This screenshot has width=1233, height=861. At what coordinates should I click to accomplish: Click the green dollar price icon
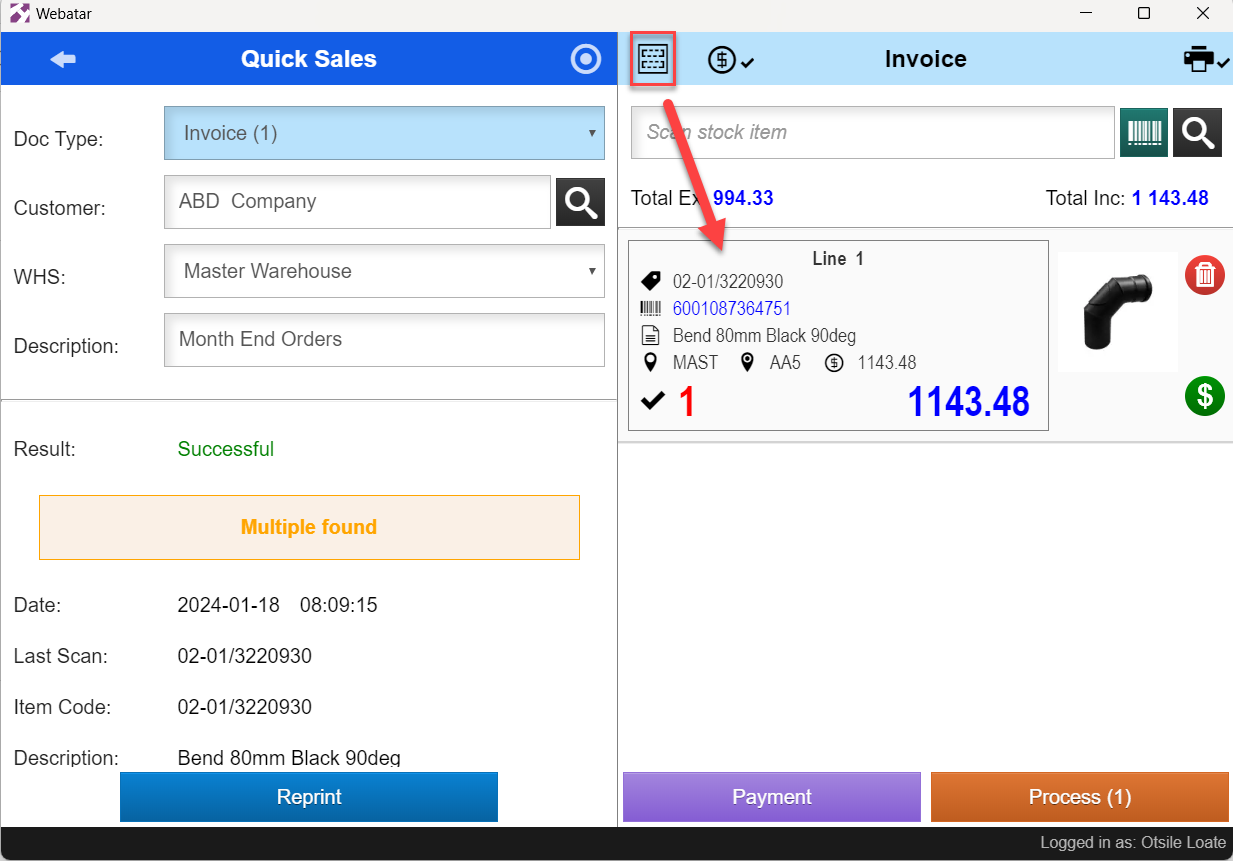click(x=1205, y=396)
